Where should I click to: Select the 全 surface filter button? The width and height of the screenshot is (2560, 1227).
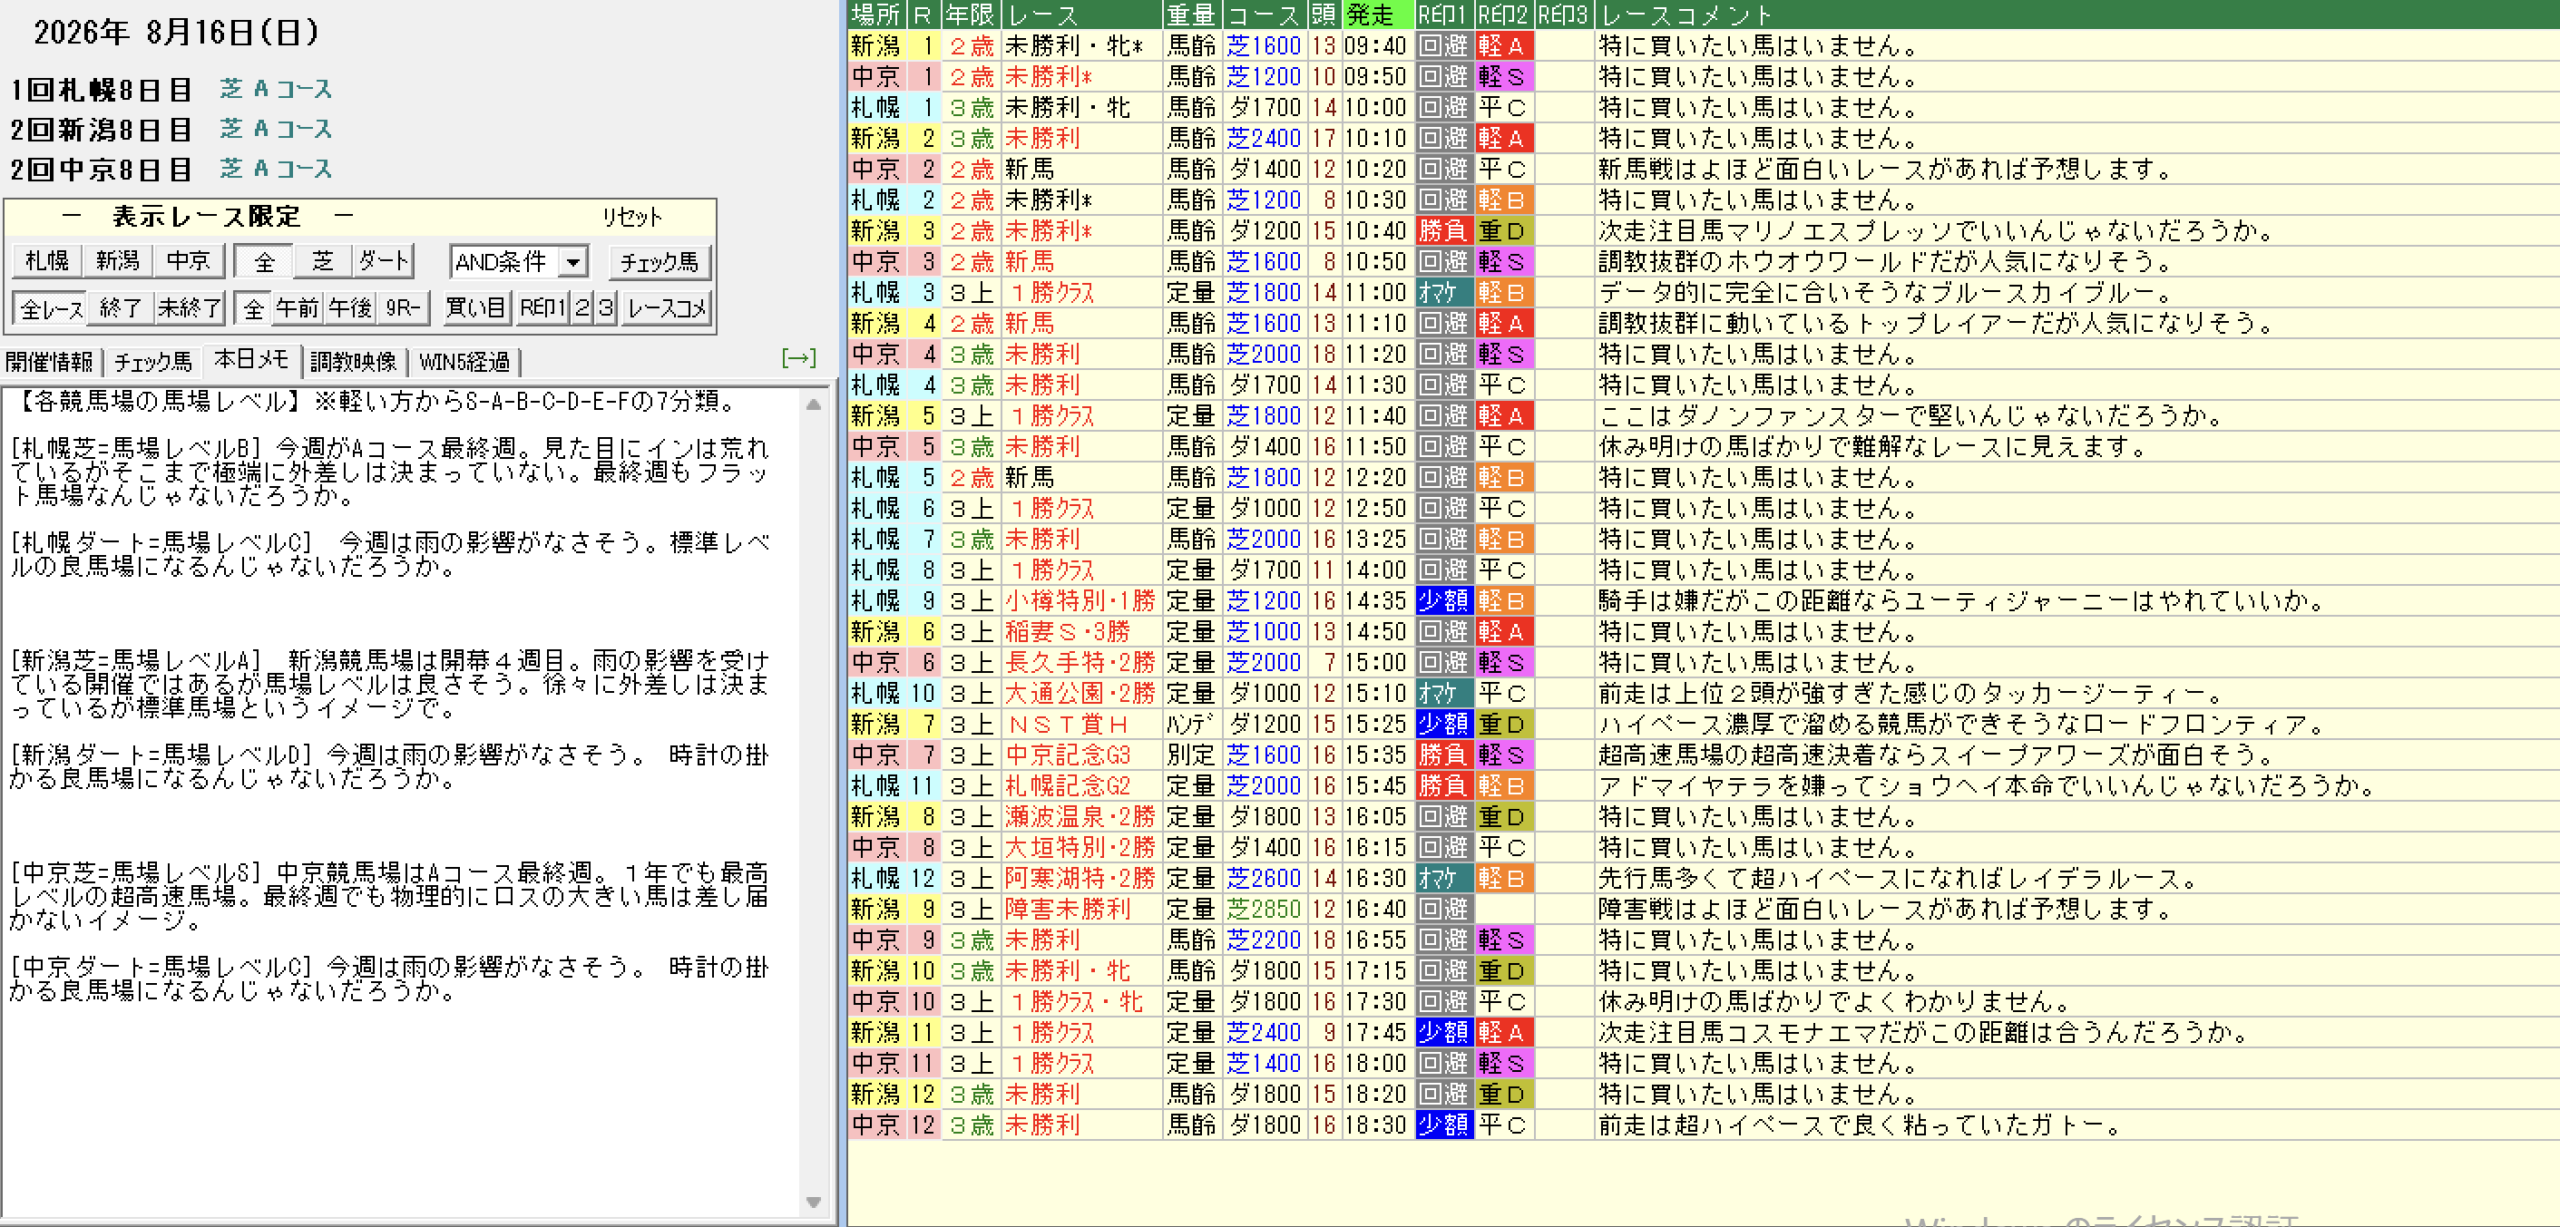click(x=264, y=261)
